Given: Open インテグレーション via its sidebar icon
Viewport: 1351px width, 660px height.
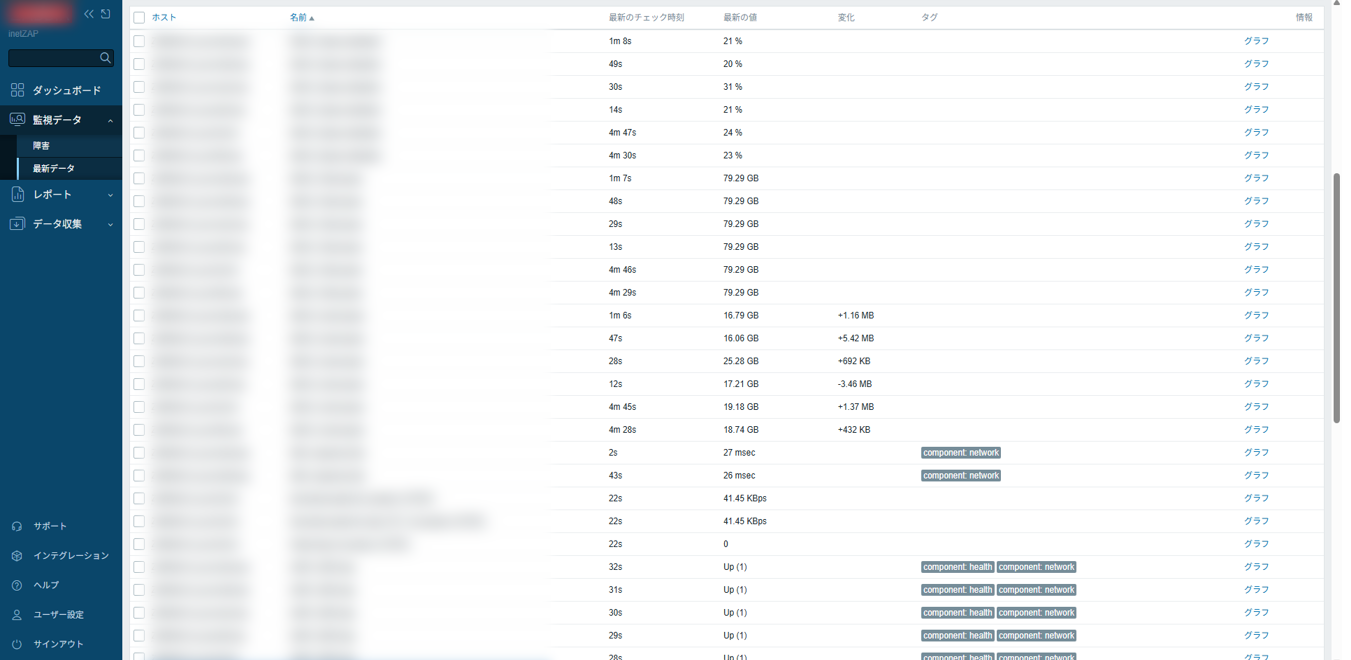Looking at the screenshot, I should coord(17,556).
